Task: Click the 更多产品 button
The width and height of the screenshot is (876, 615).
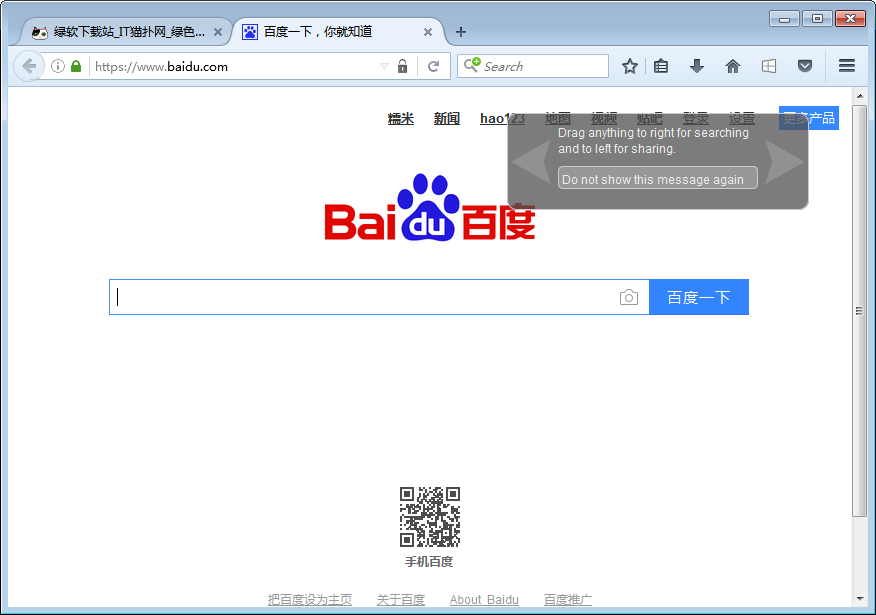Action: [x=808, y=118]
